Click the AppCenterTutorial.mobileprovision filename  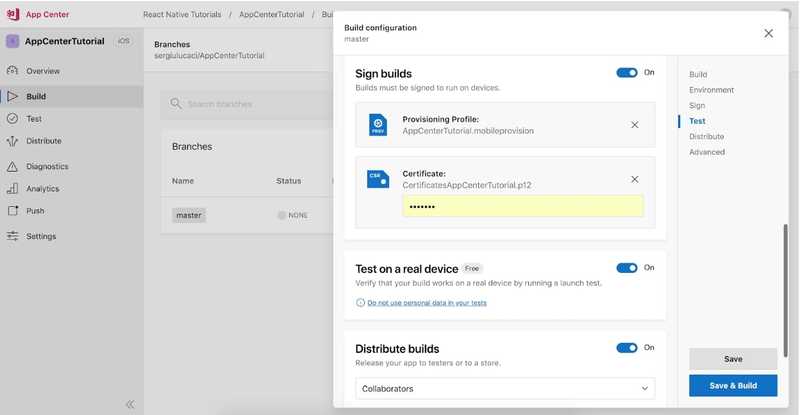click(x=468, y=131)
